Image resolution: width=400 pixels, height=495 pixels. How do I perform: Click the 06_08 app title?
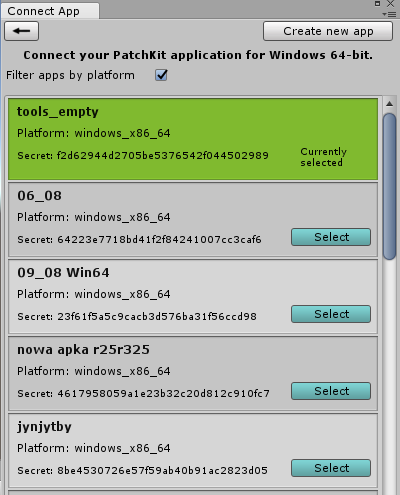coord(39,196)
